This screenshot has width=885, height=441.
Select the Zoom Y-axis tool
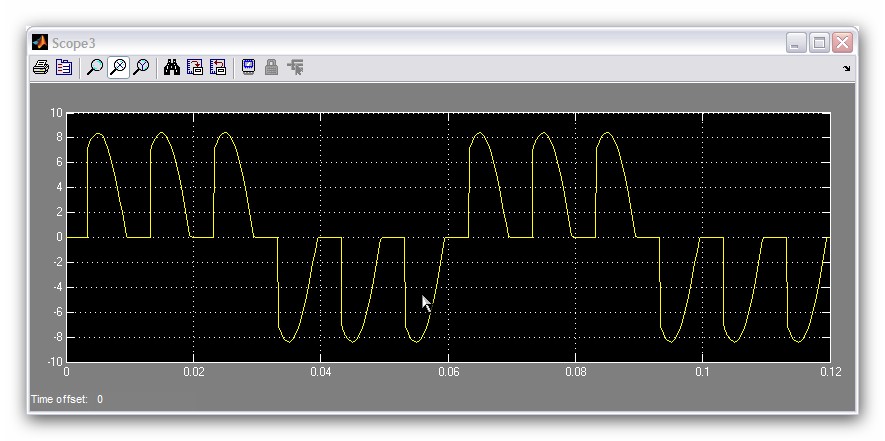point(141,68)
